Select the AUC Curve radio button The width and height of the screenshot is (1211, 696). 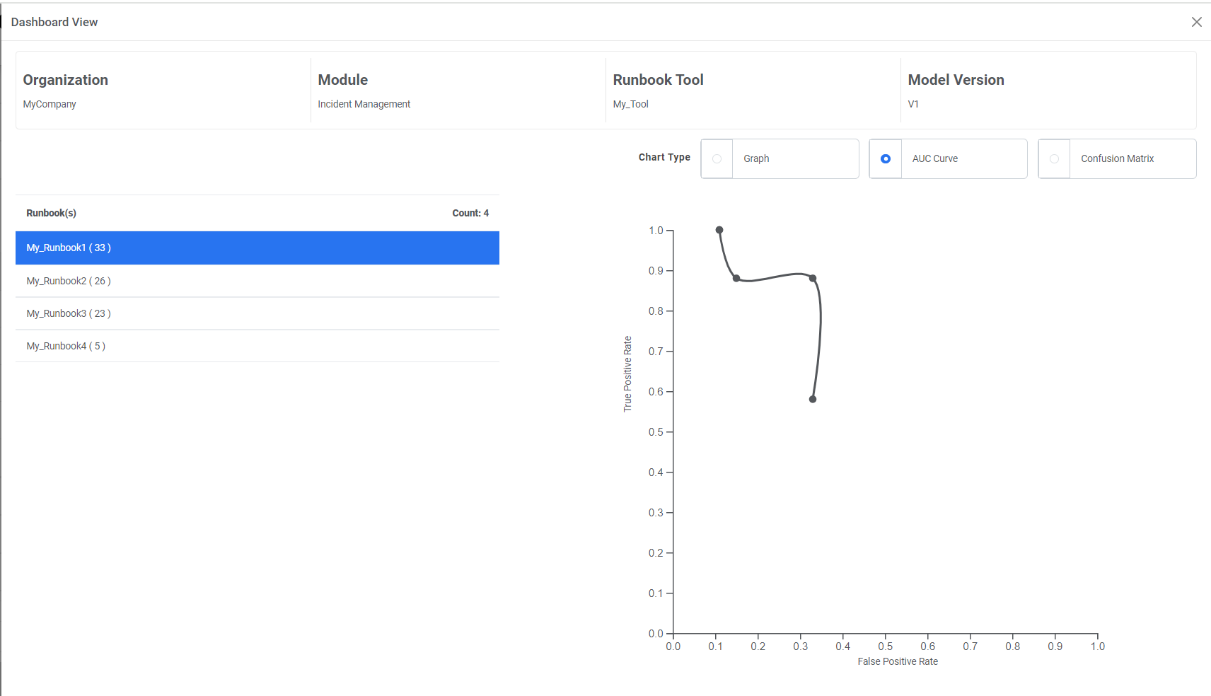(x=886, y=159)
